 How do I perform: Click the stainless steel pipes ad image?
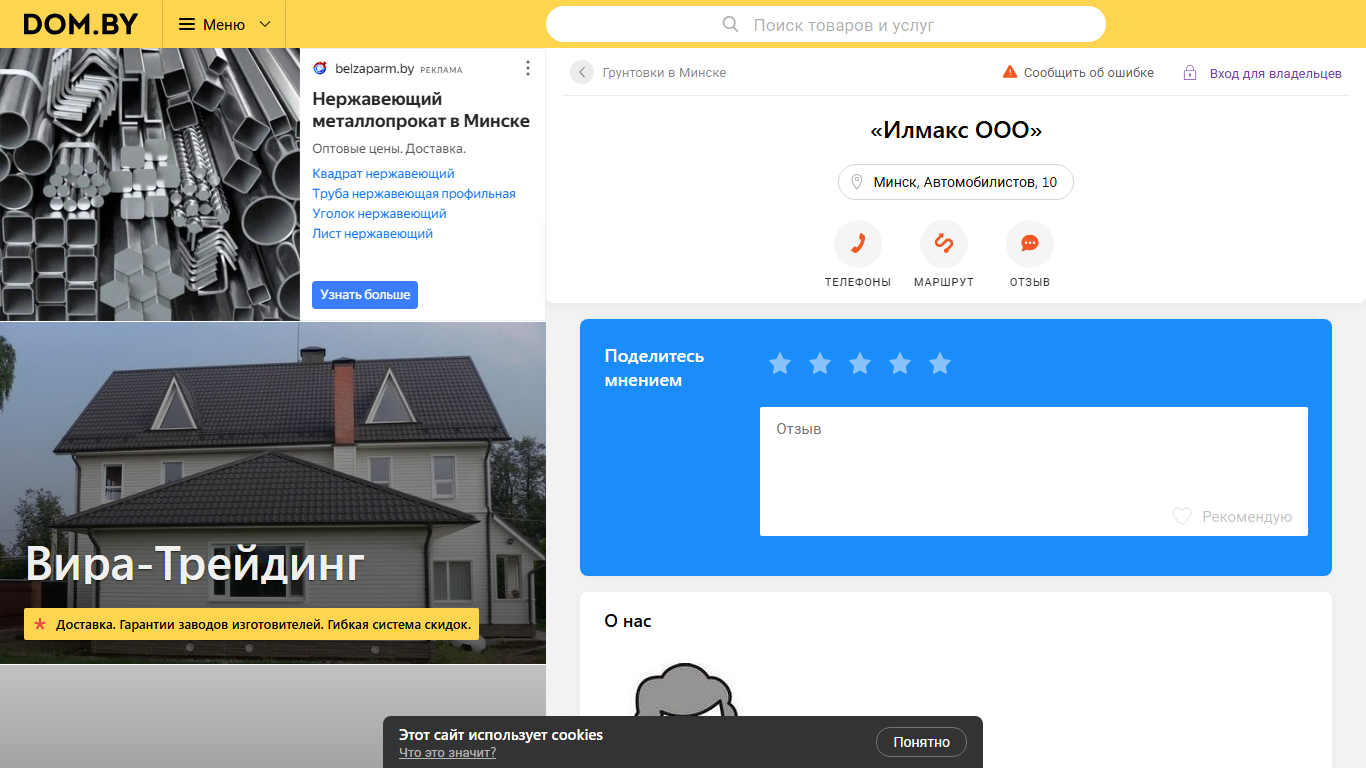coord(150,184)
